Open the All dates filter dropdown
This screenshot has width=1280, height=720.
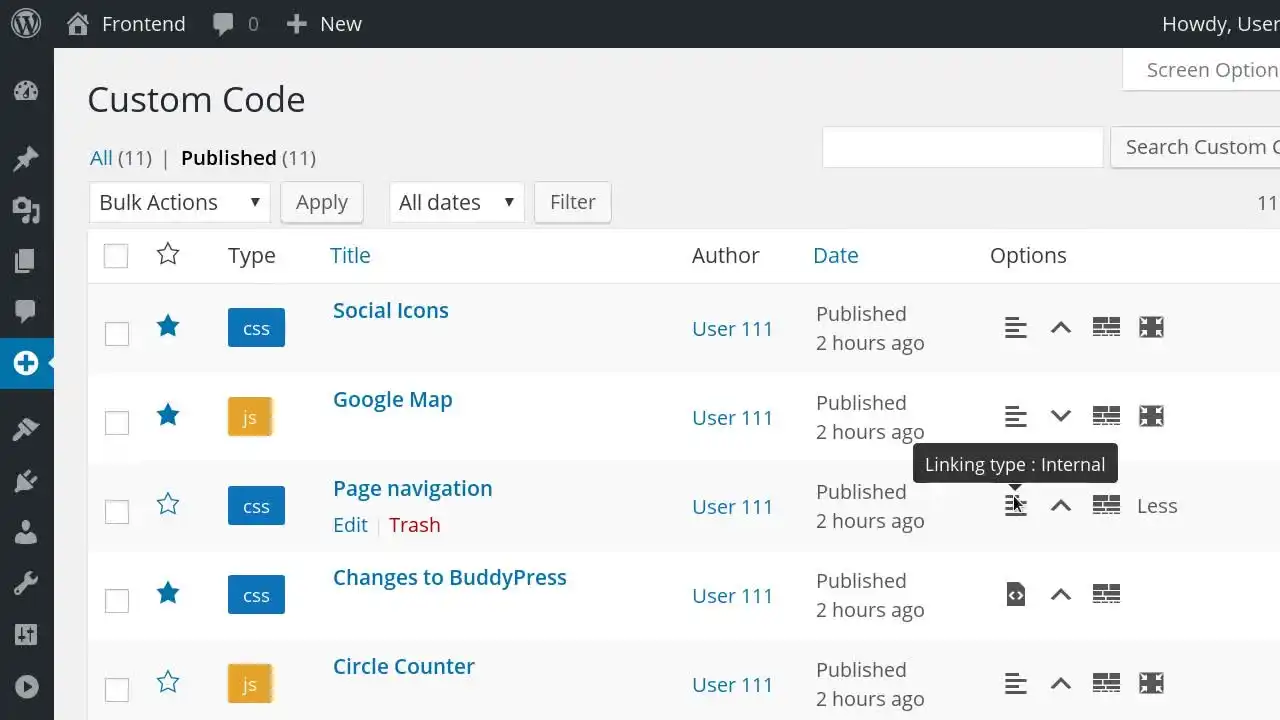[456, 202]
